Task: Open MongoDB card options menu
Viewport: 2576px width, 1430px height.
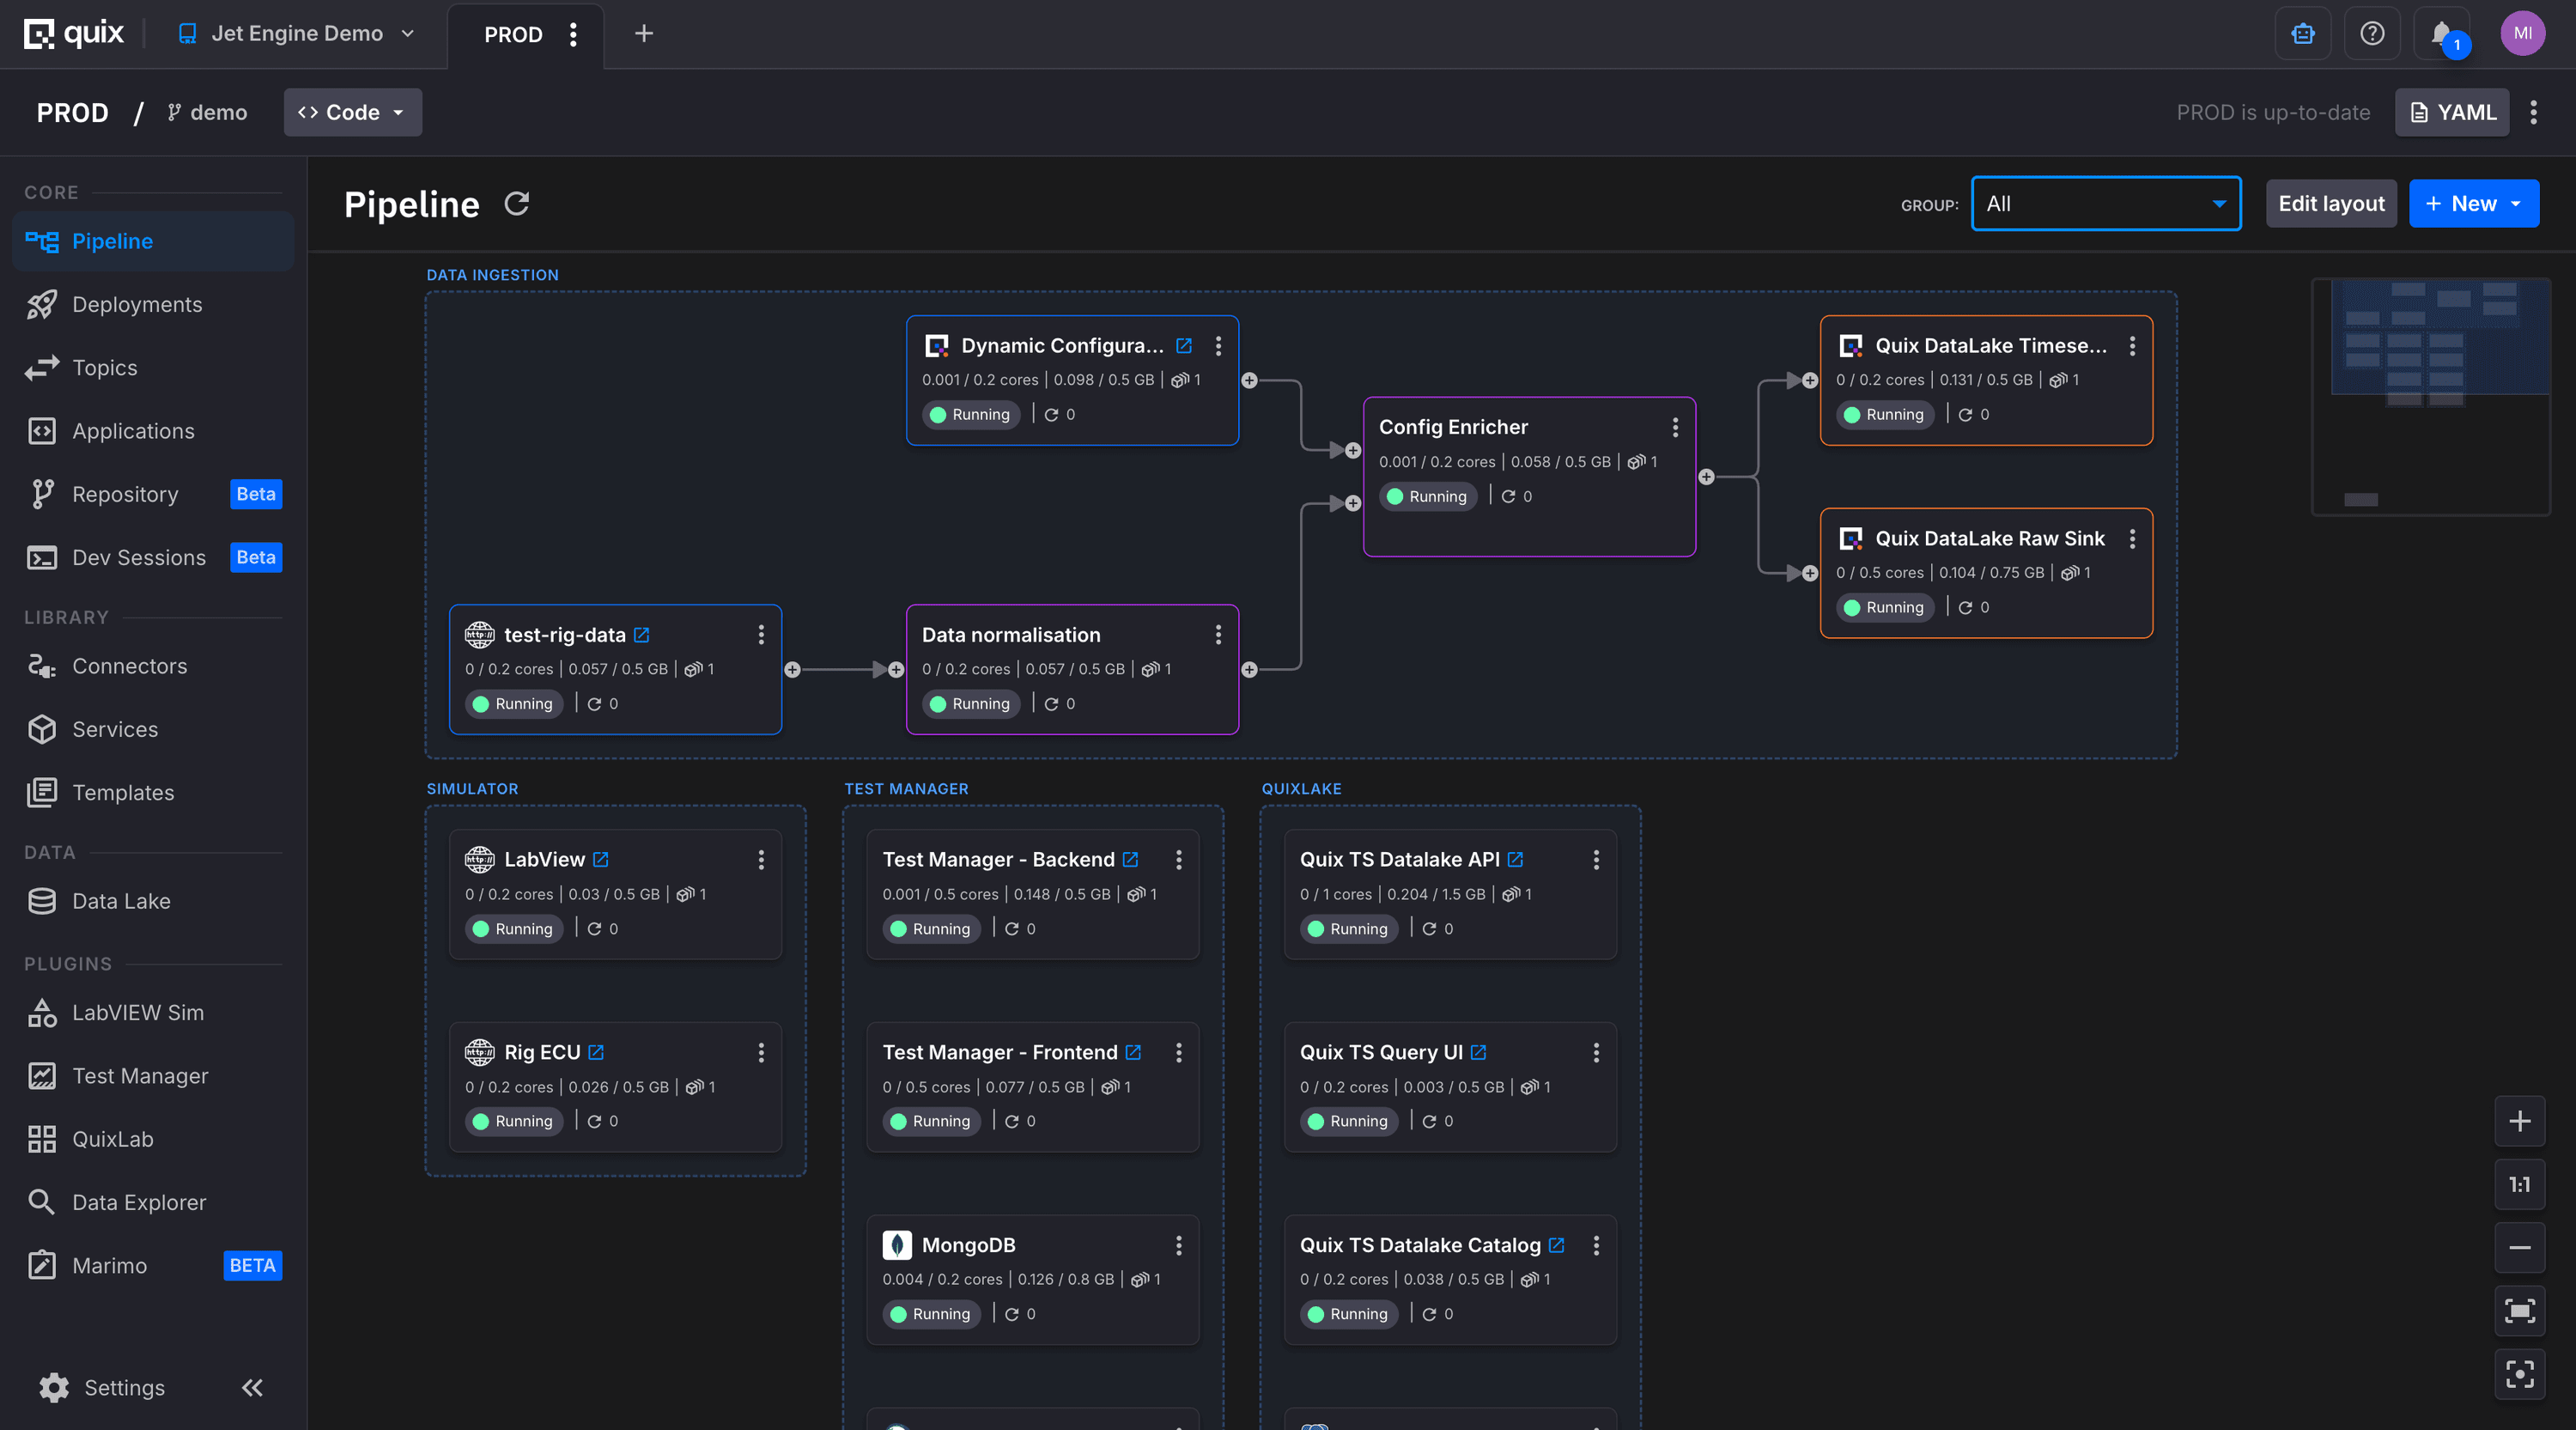Action: tap(1179, 1245)
